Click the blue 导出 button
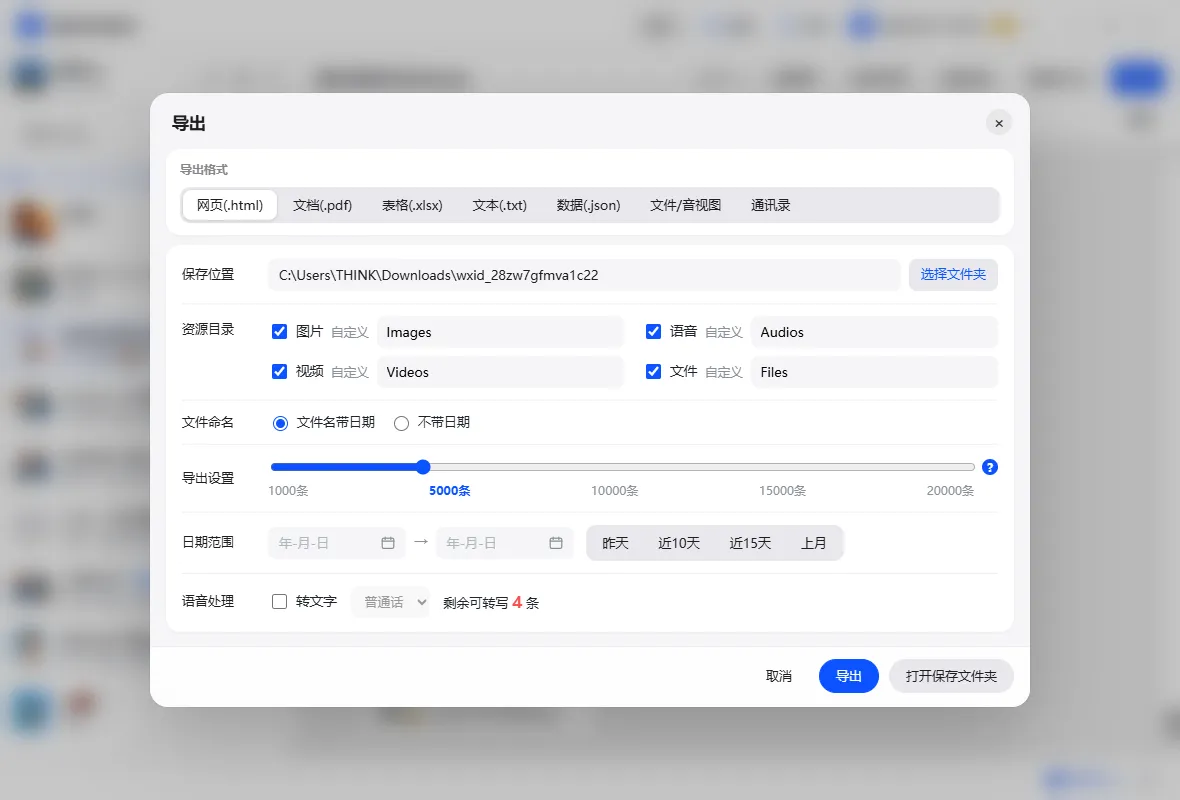 click(848, 676)
